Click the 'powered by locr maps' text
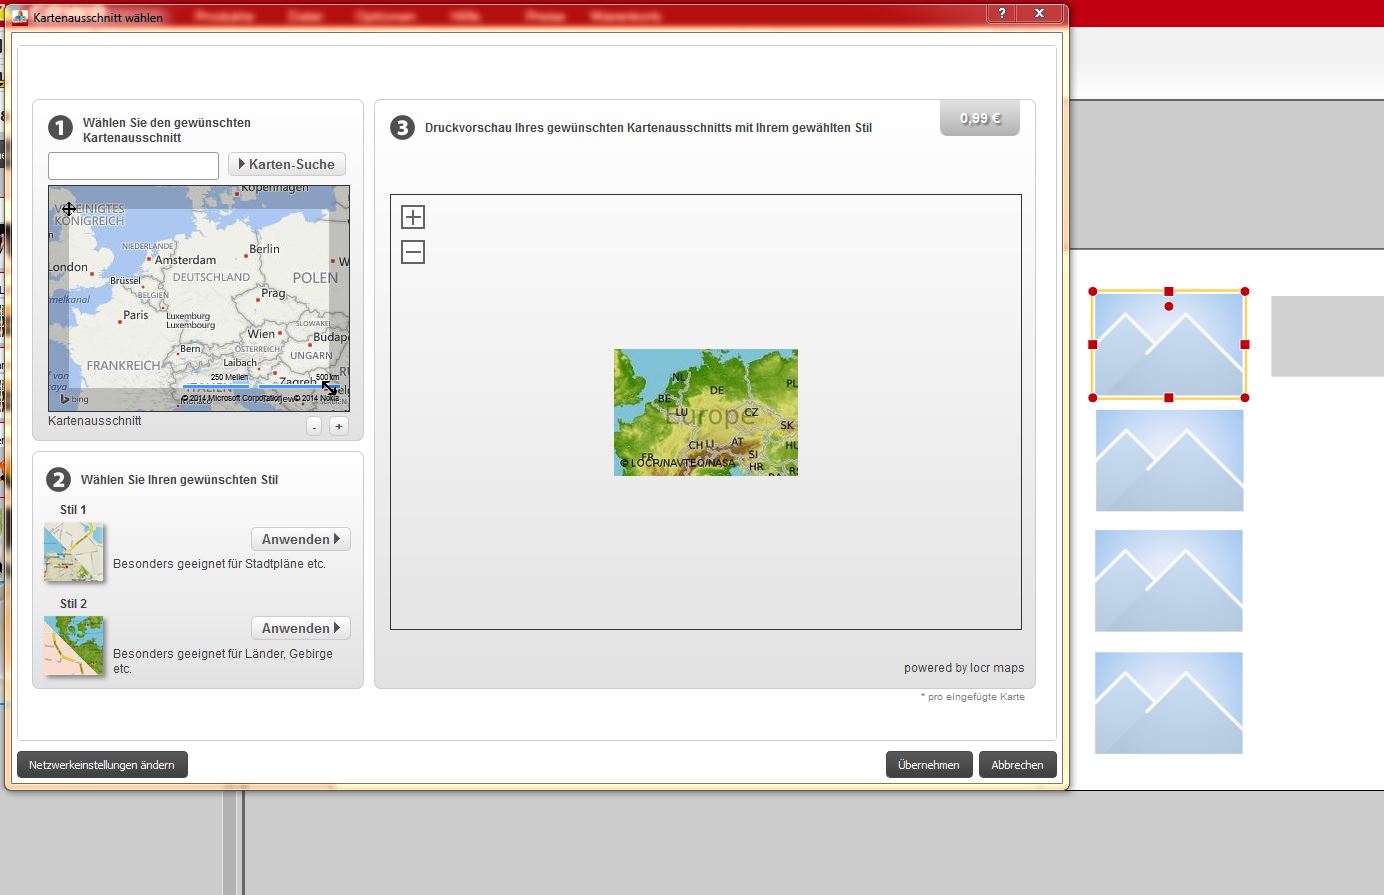Viewport: 1384px width, 895px height. pos(964,668)
